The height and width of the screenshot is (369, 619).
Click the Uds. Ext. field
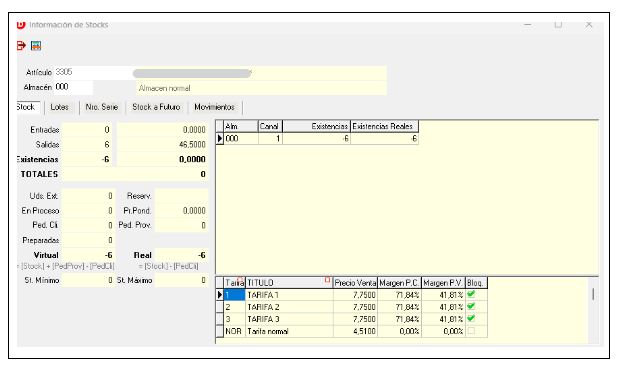pyautogui.click(x=88, y=196)
